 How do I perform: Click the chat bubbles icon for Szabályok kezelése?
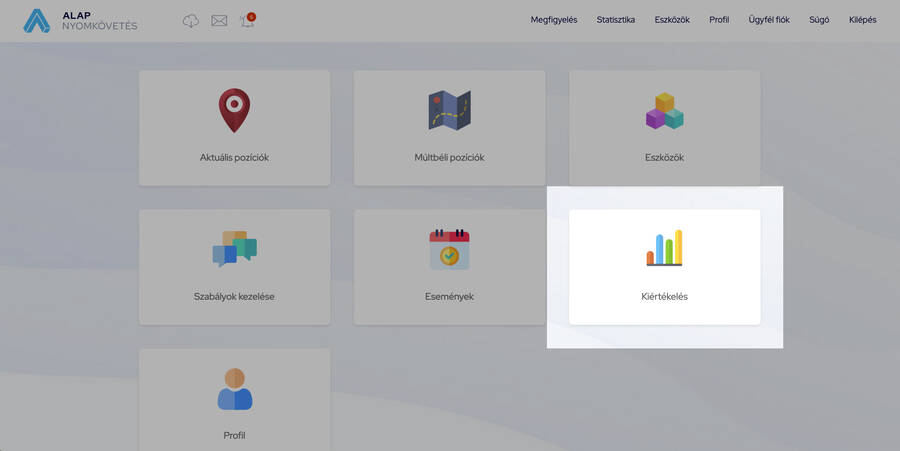(234, 249)
